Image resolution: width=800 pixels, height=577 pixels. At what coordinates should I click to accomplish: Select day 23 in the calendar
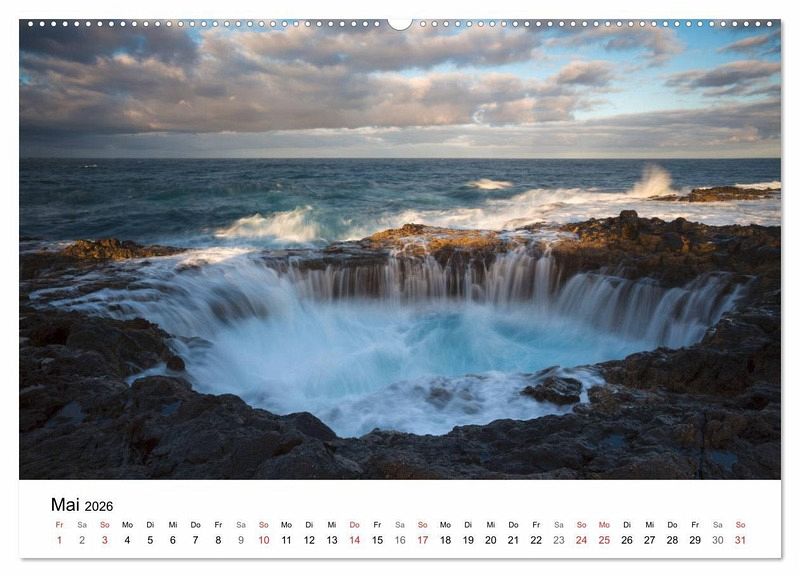559,540
